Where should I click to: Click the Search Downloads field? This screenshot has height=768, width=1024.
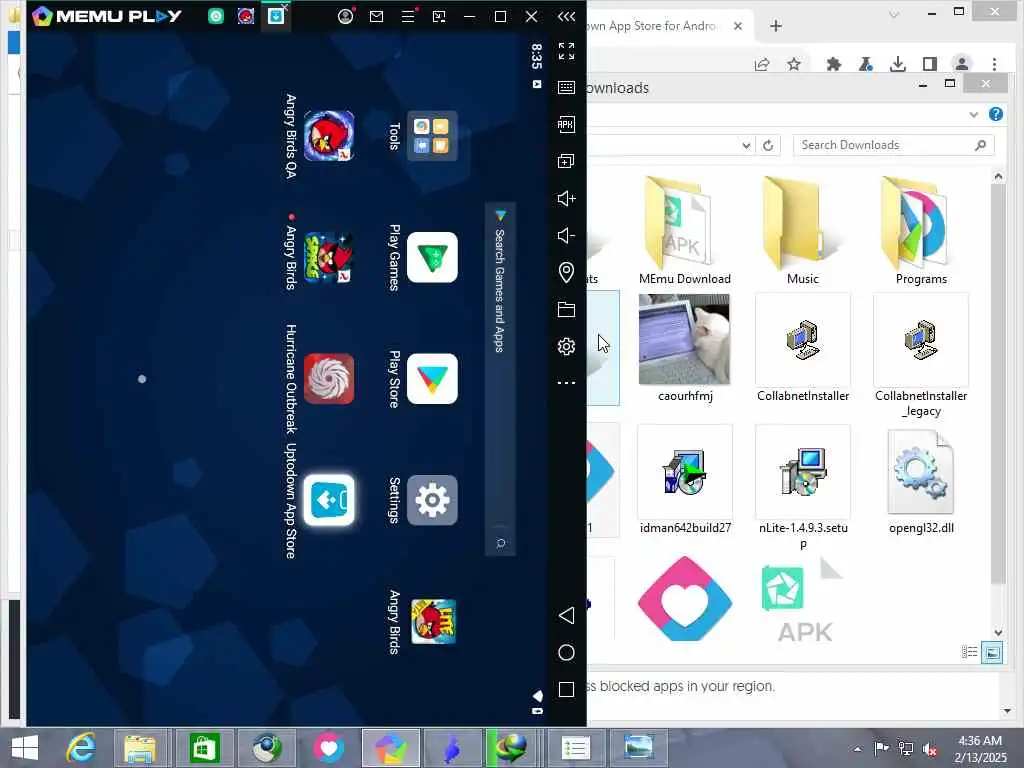(x=893, y=145)
